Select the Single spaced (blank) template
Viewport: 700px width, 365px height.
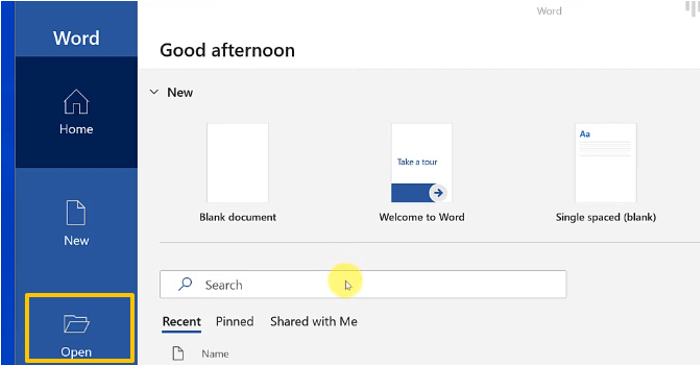click(x=605, y=163)
